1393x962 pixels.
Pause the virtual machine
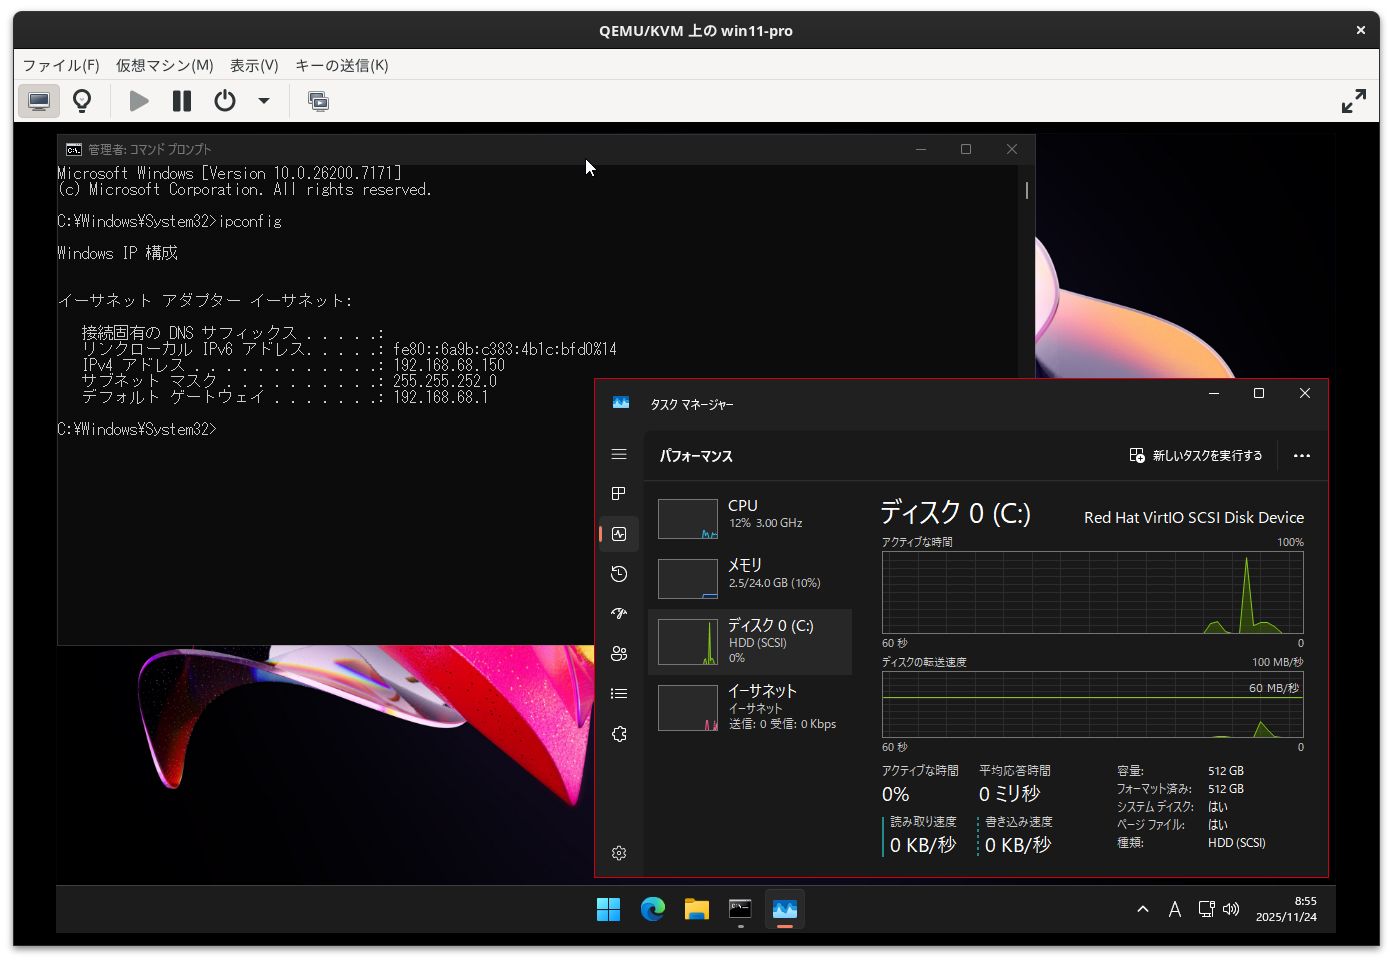(x=181, y=100)
